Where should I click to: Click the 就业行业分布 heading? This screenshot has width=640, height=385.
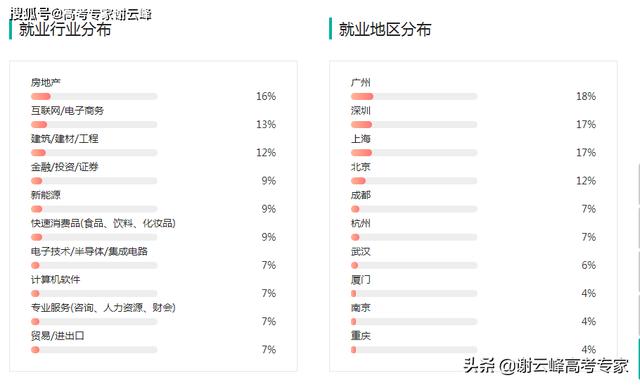pos(65,29)
